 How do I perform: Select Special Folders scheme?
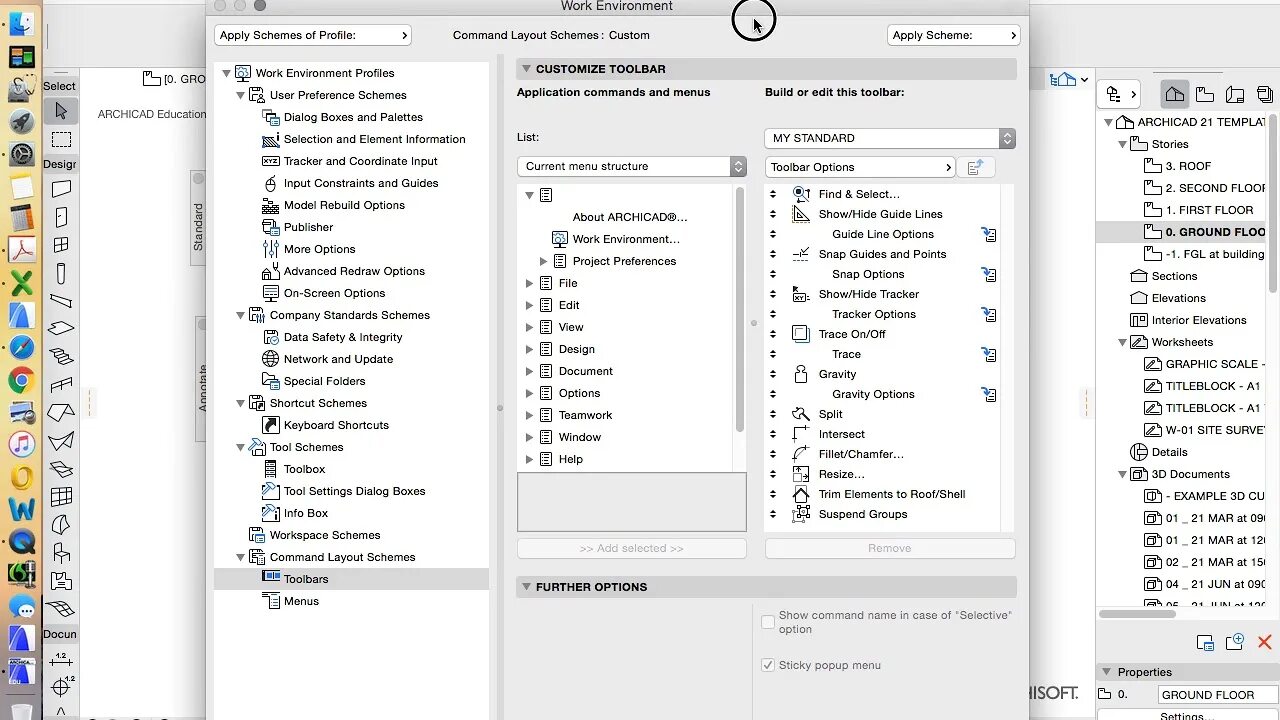coord(324,381)
